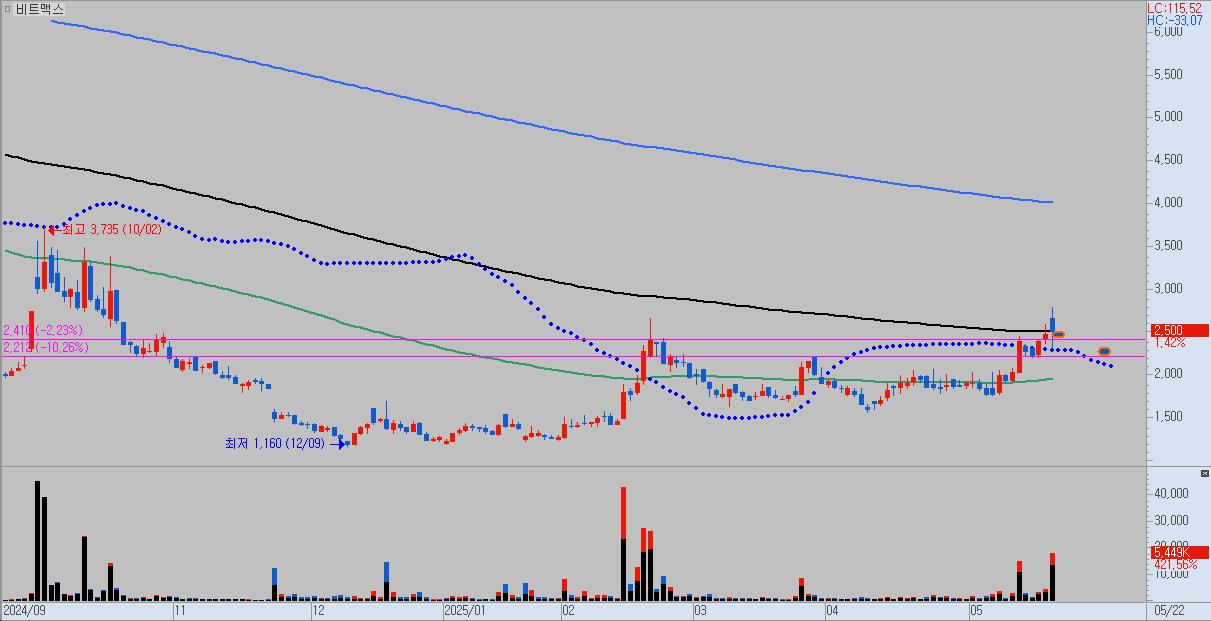
Task: Click the 12 month label on date axis
Action: [x=318, y=608]
